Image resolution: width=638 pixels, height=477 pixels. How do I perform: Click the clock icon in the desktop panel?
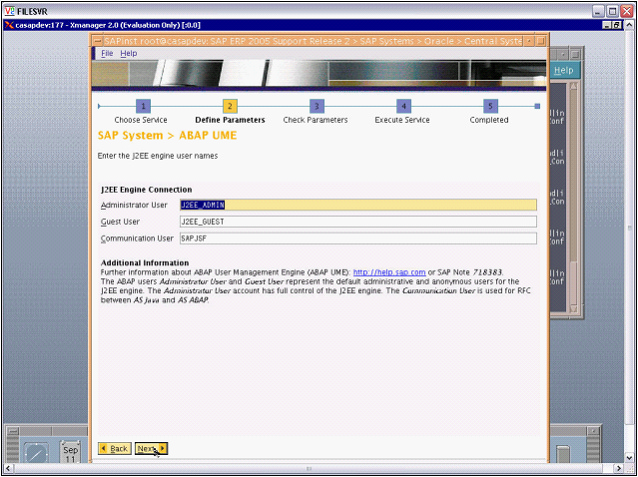click(x=35, y=448)
